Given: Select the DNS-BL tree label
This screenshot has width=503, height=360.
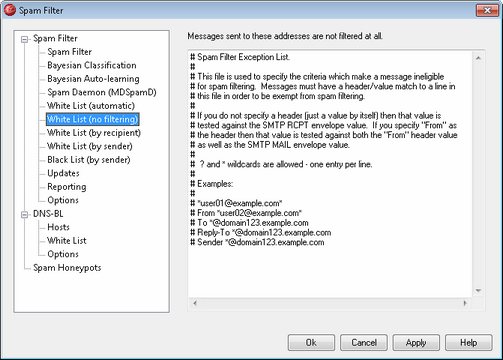Looking at the screenshot, I should click(x=48, y=214).
